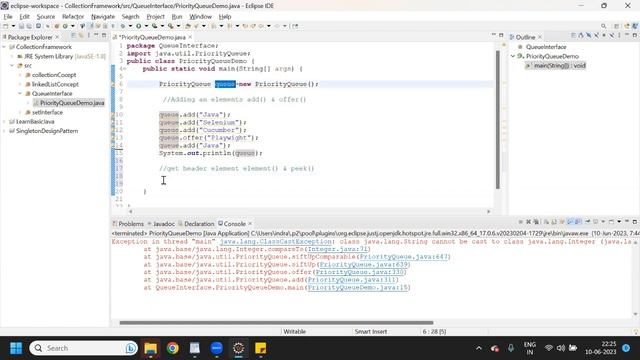The image size is (640, 360).
Task: Collapse PriorityQueueDemo class in Outline
Action: pos(513,56)
